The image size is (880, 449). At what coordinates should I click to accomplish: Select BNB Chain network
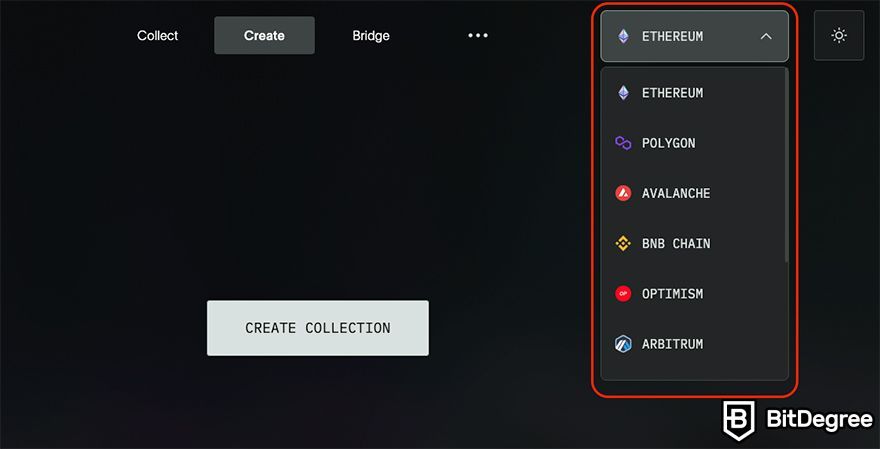(693, 244)
